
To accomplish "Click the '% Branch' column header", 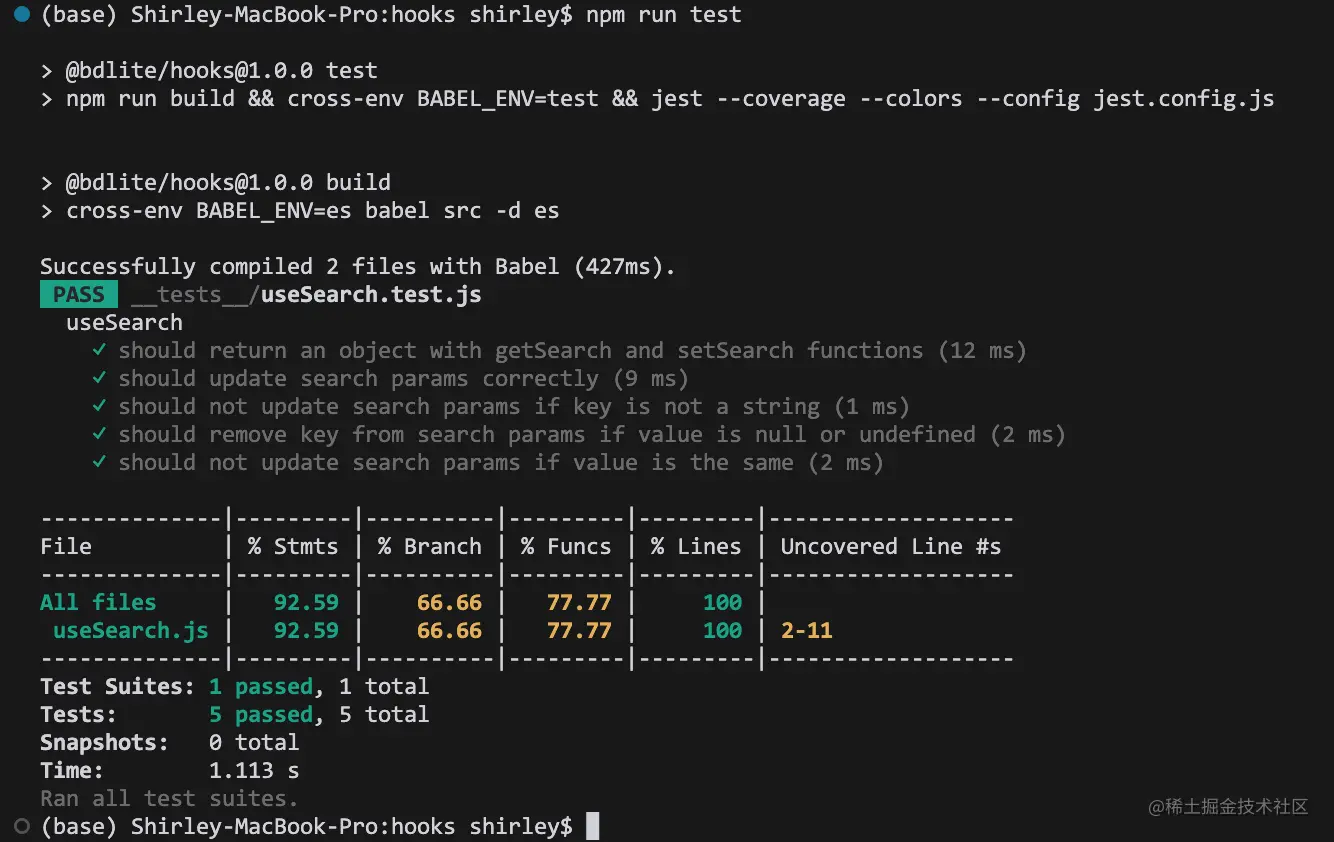I will (x=430, y=546).
